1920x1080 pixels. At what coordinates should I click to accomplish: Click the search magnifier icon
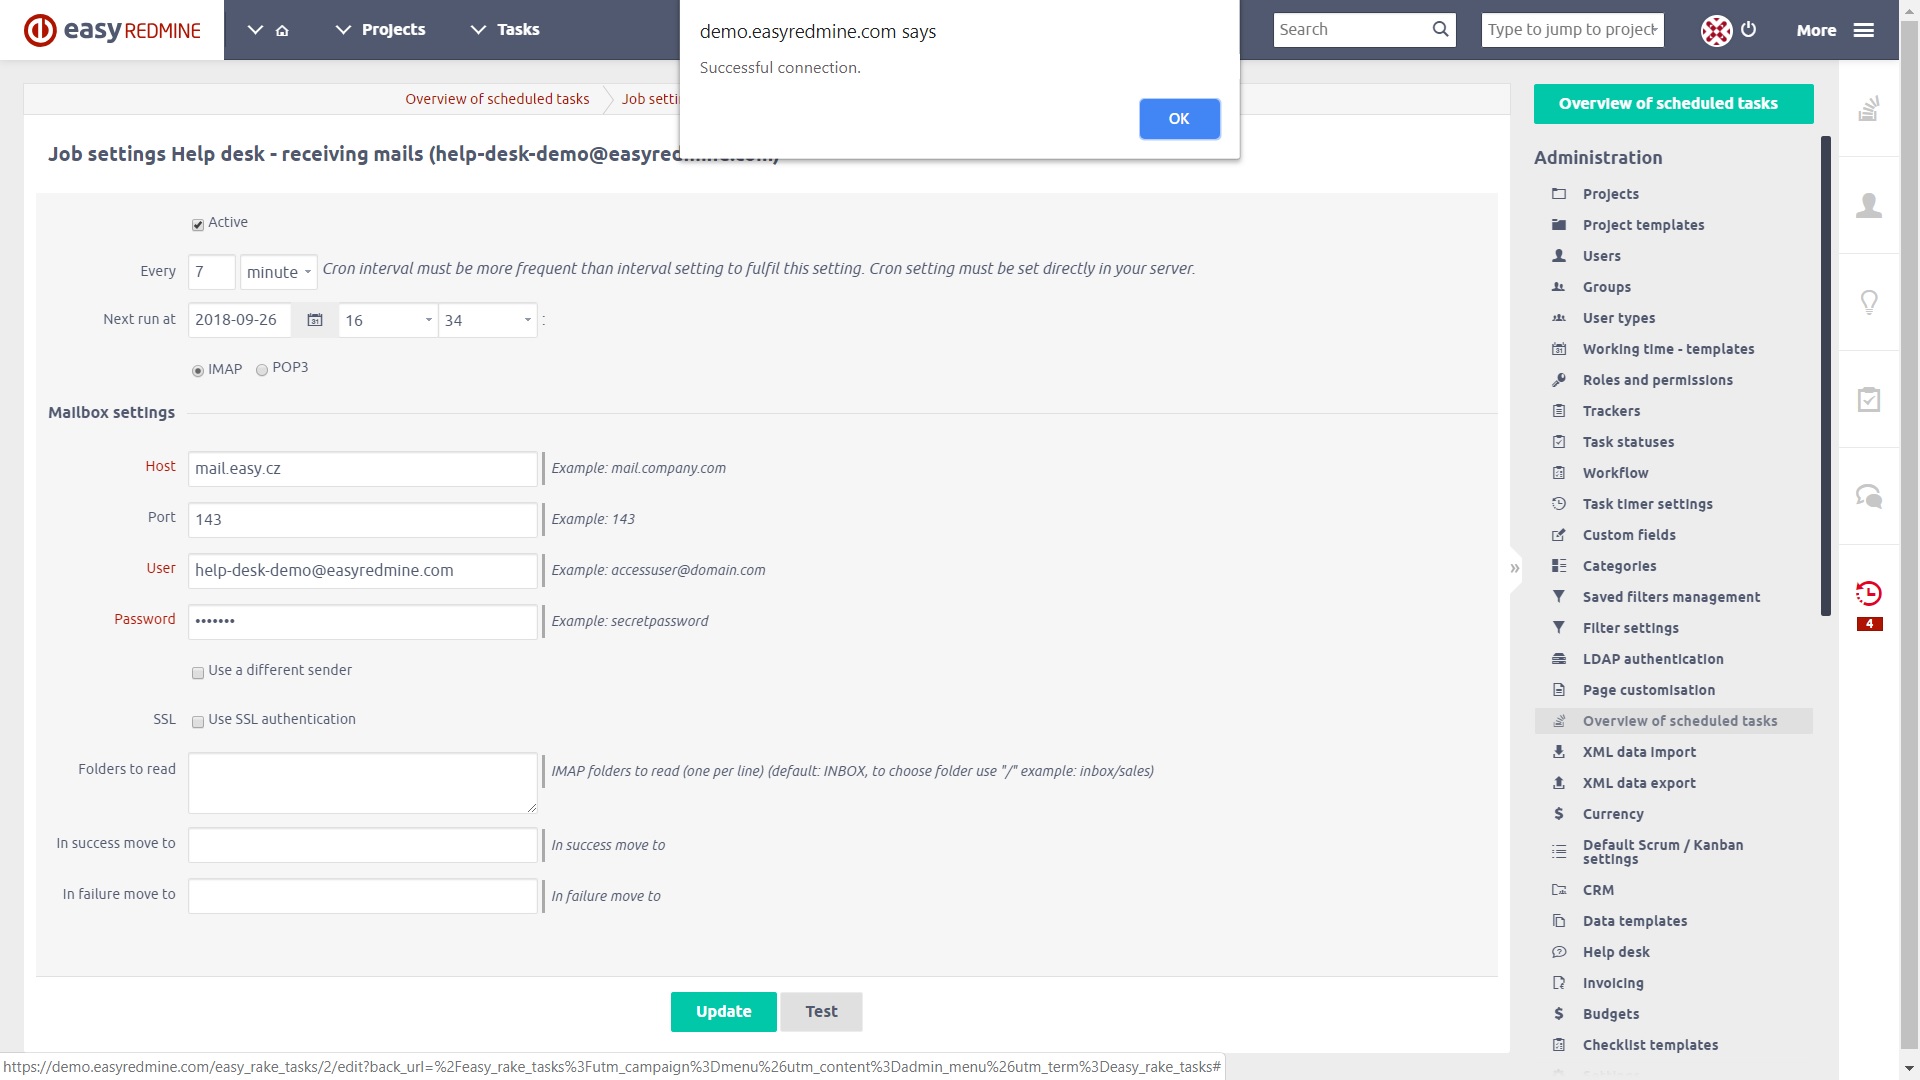pyautogui.click(x=1440, y=29)
